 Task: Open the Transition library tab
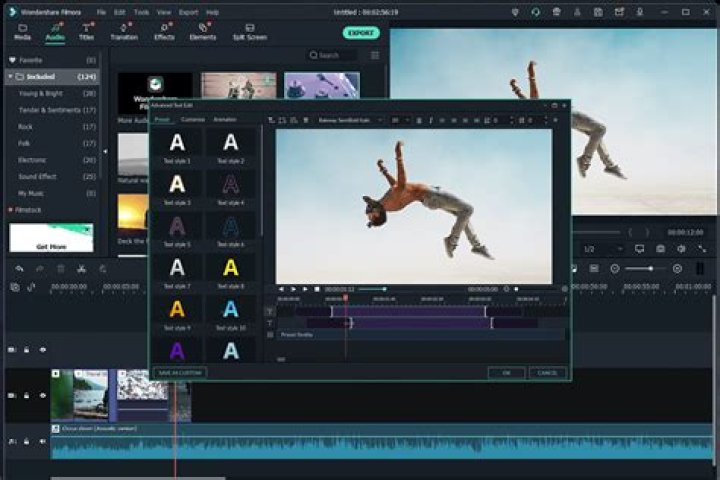click(124, 32)
